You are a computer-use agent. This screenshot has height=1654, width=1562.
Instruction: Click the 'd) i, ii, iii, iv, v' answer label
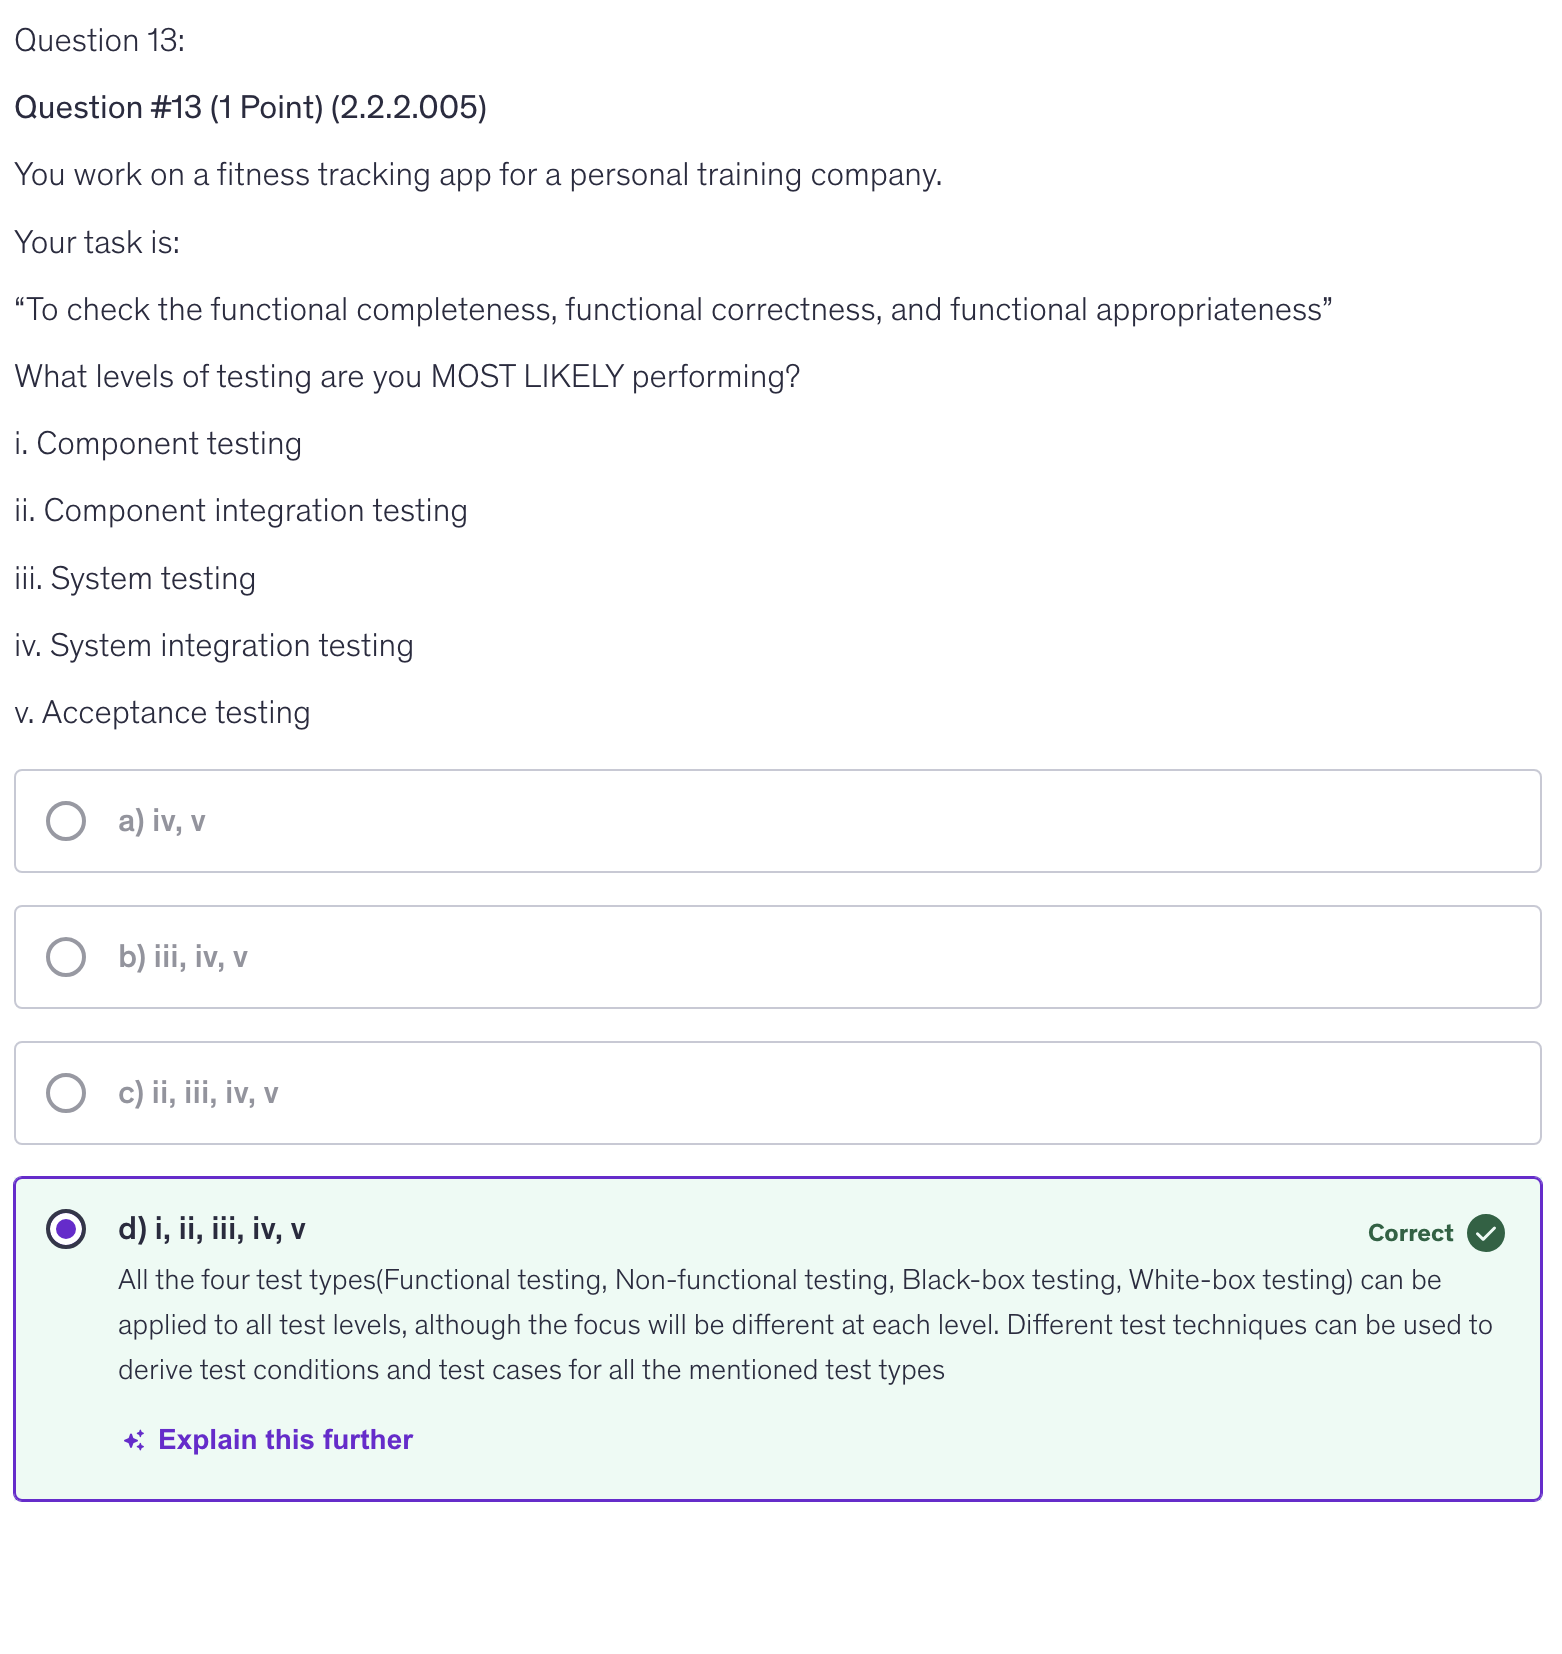(212, 1229)
